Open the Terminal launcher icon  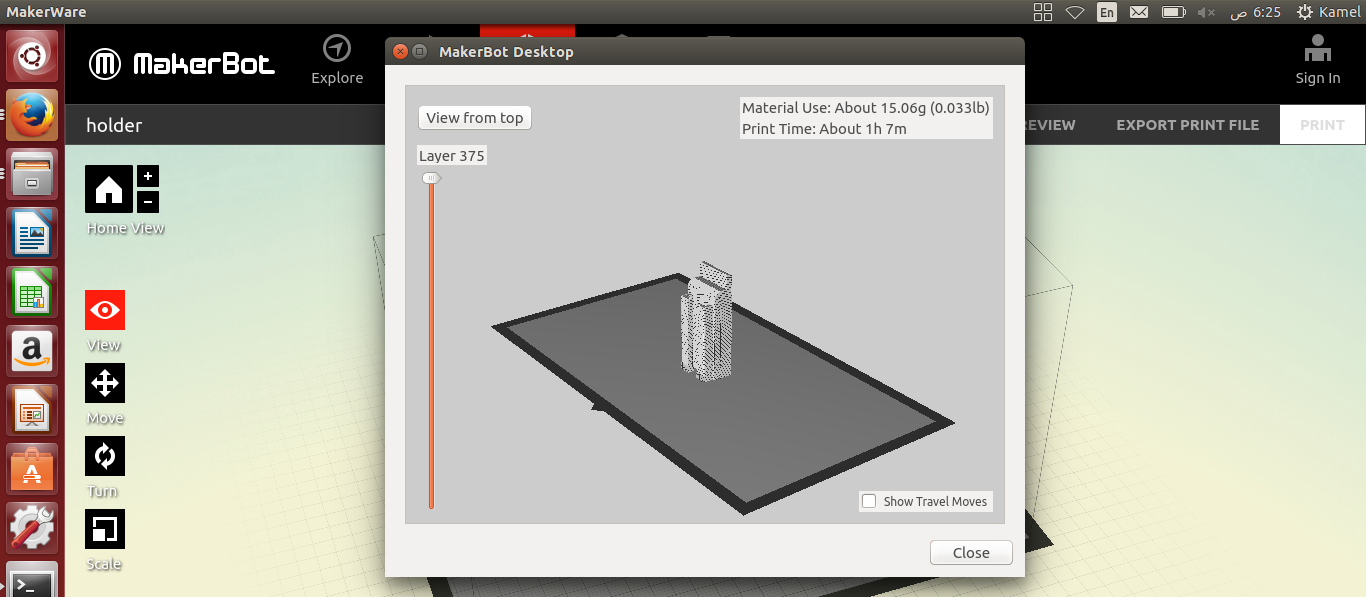pos(33,580)
